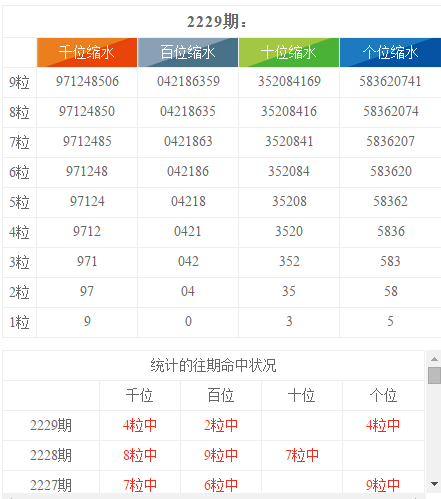The height and width of the screenshot is (499, 441).
Task: Click cell value 58 in 2粒 row
Action: 391,291
